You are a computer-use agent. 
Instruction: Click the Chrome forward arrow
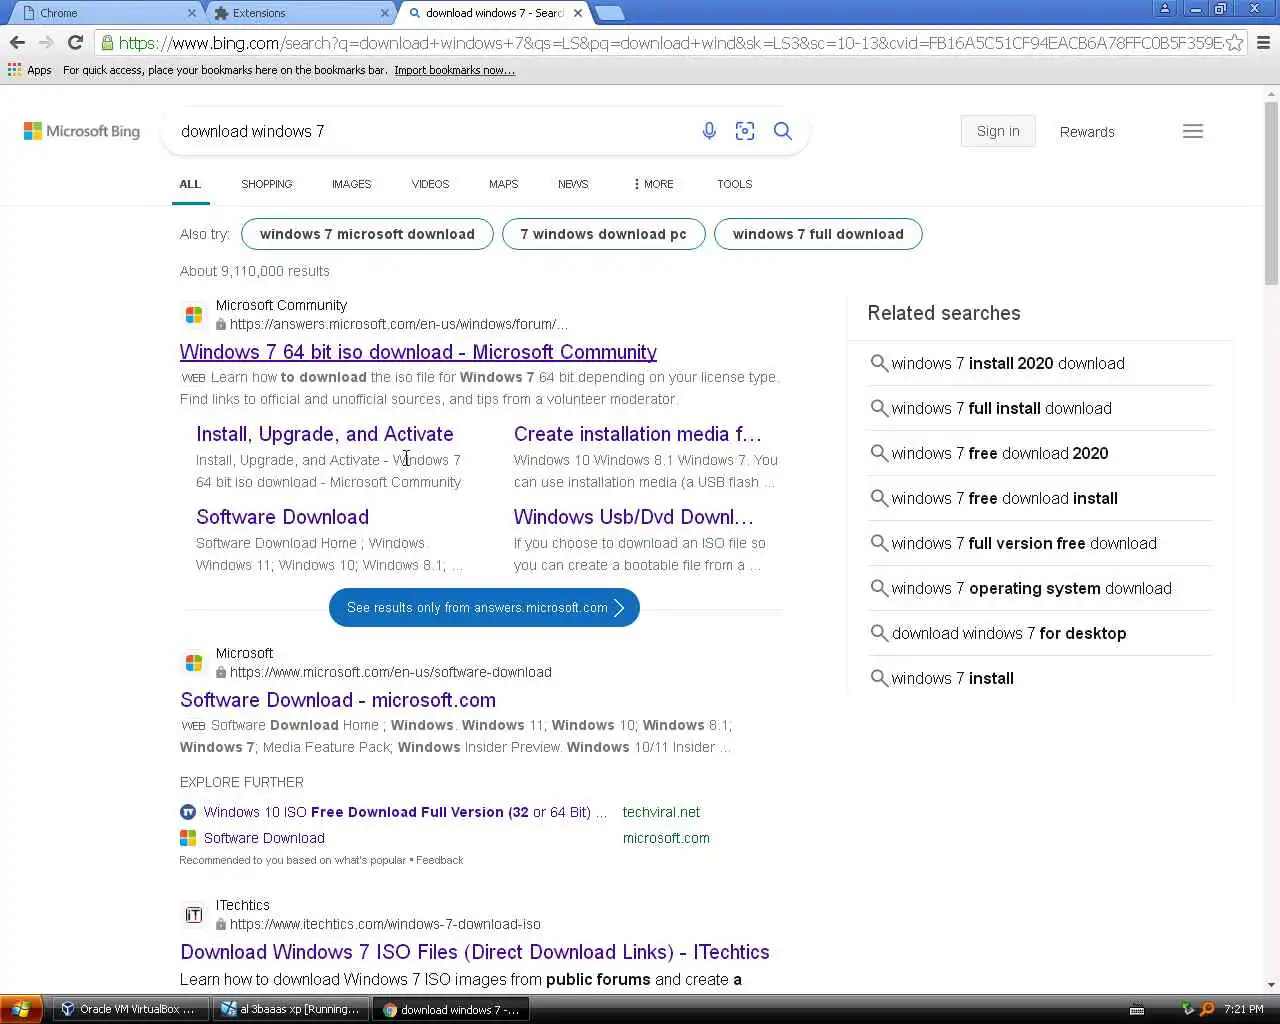(x=46, y=43)
